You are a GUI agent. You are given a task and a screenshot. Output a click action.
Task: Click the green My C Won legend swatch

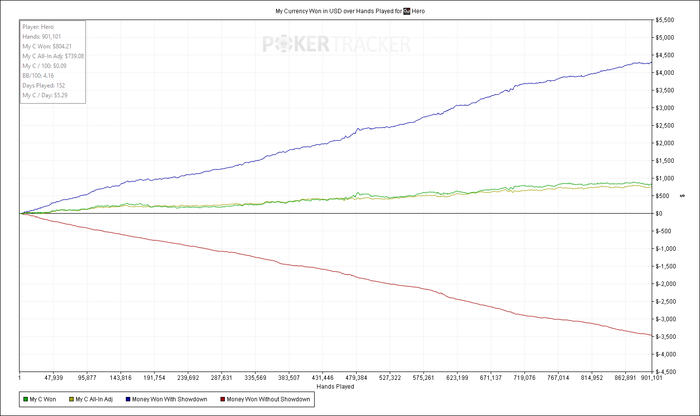click(25, 399)
